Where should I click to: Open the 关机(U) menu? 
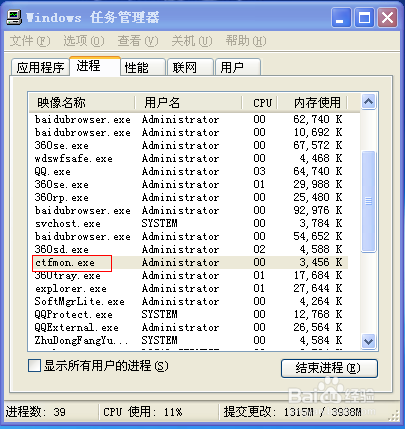tap(192, 41)
